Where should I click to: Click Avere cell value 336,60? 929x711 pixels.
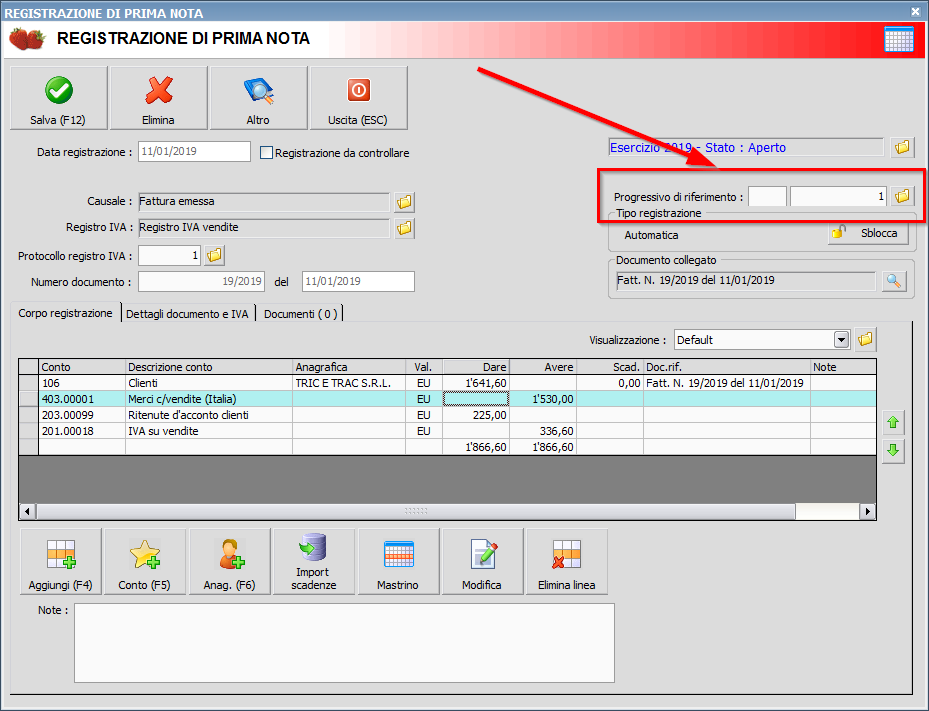tap(543, 431)
